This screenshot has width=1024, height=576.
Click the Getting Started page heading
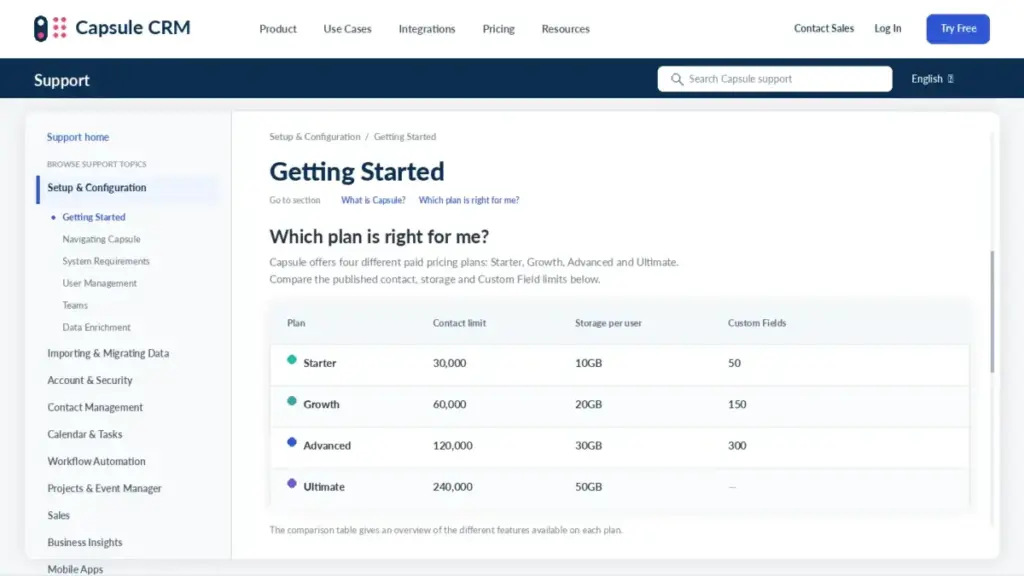tap(357, 172)
